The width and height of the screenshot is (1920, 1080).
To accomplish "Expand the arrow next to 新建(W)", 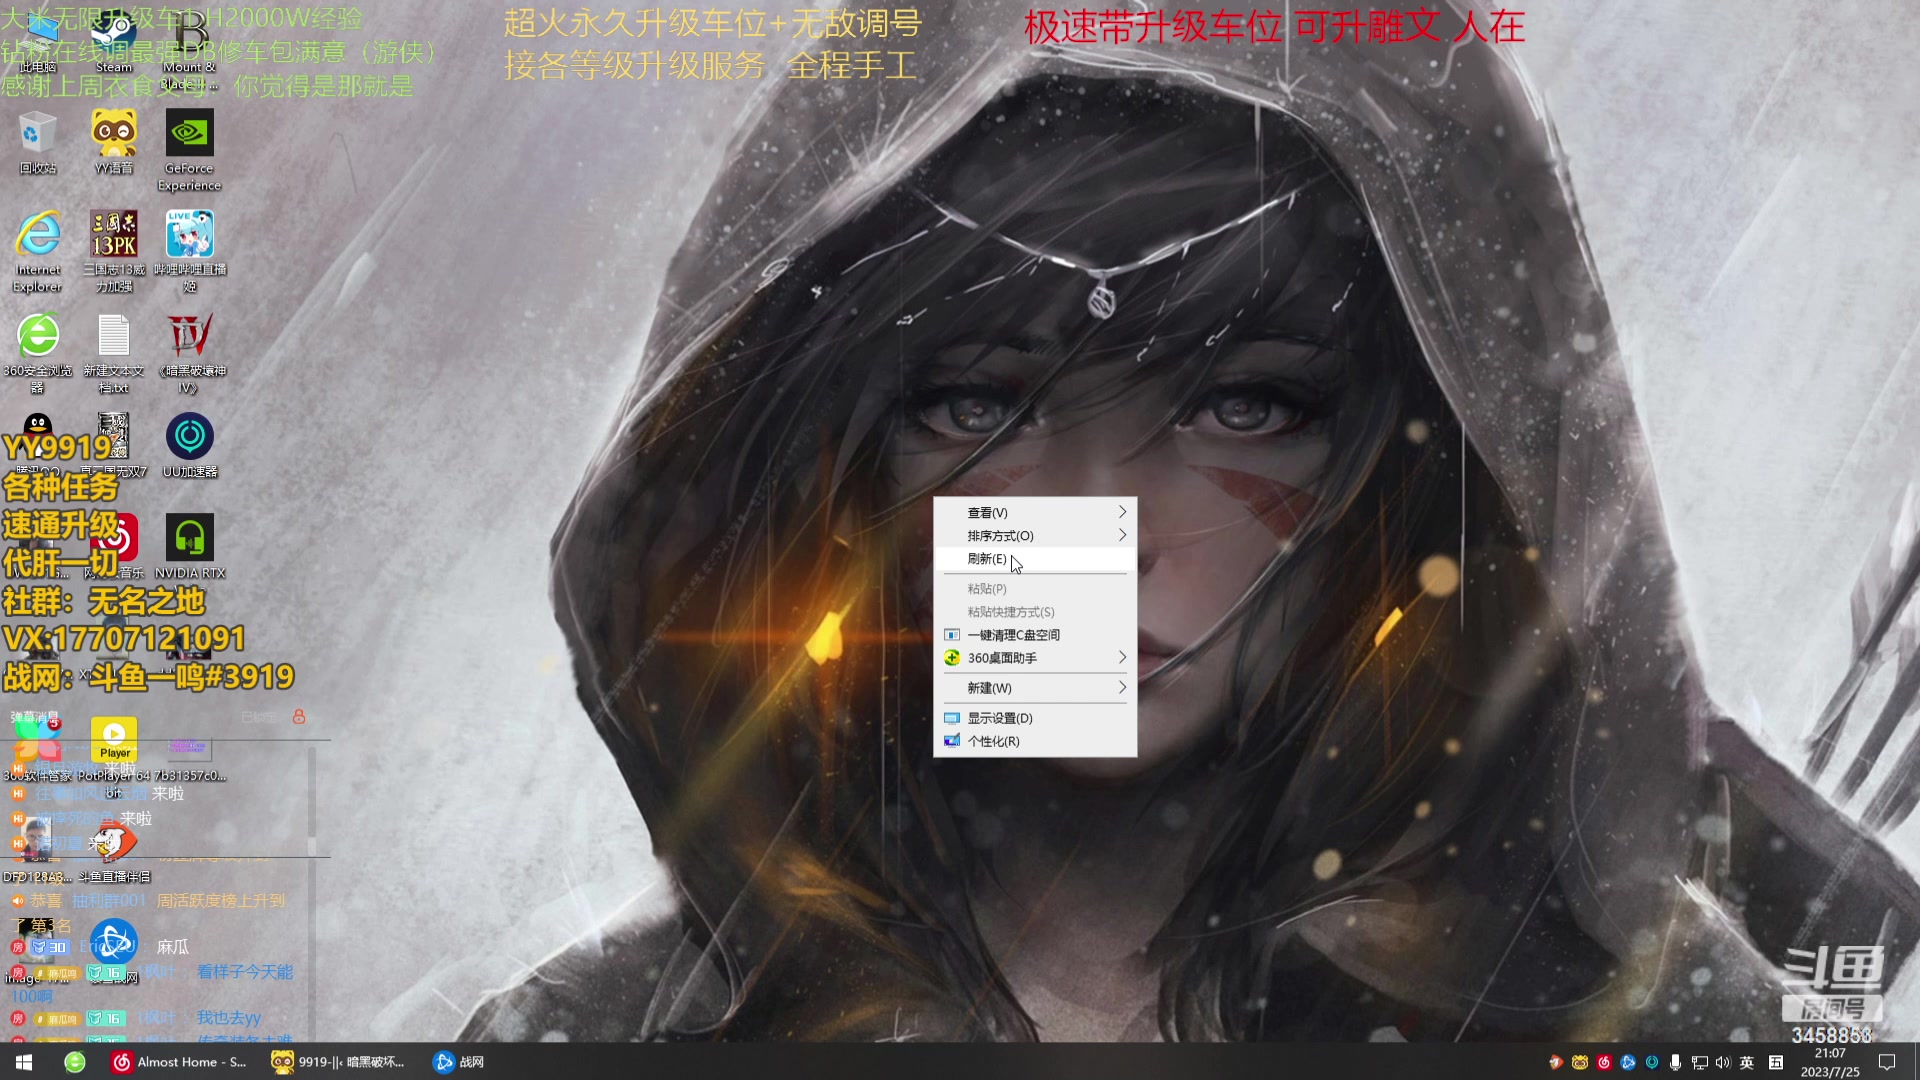I will point(1122,687).
